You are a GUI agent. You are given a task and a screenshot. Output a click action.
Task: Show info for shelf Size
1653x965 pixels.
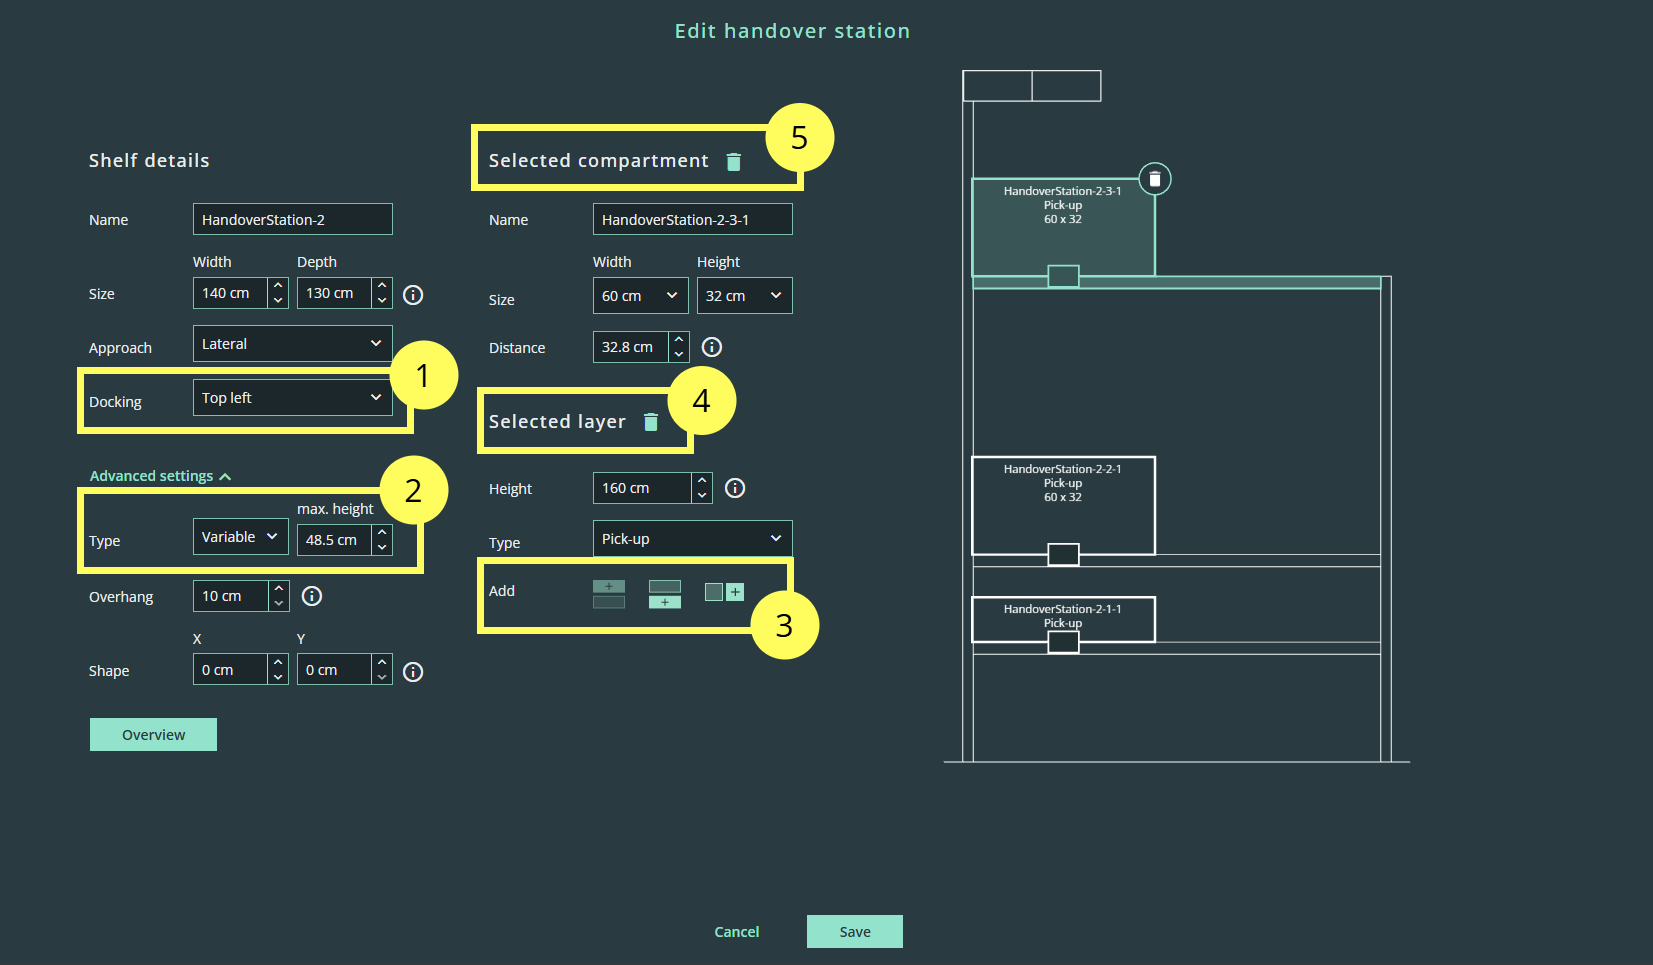[x=412, y=295]
